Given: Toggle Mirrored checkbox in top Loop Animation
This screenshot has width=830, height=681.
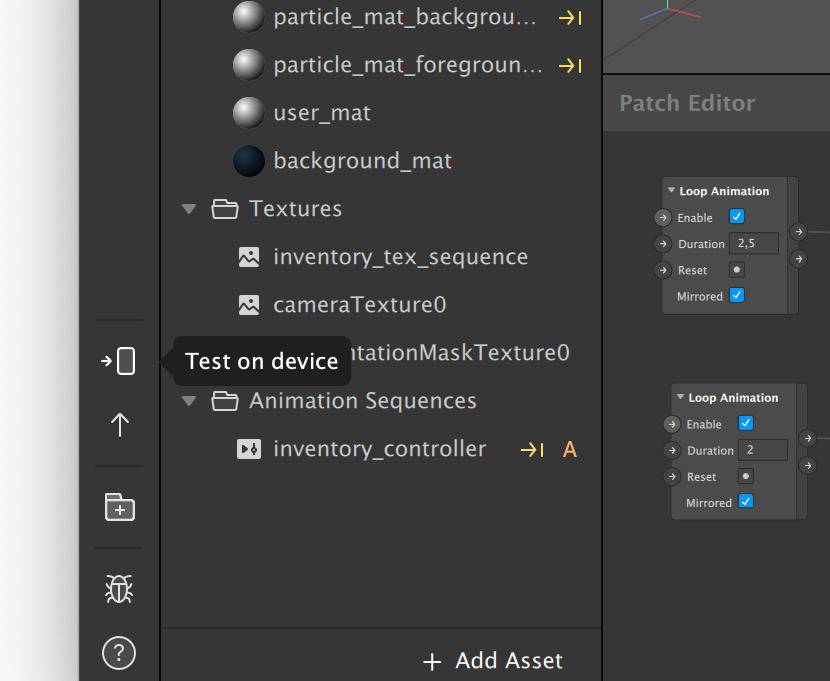Looking at the screenshot, I should [x=737, y=296].
